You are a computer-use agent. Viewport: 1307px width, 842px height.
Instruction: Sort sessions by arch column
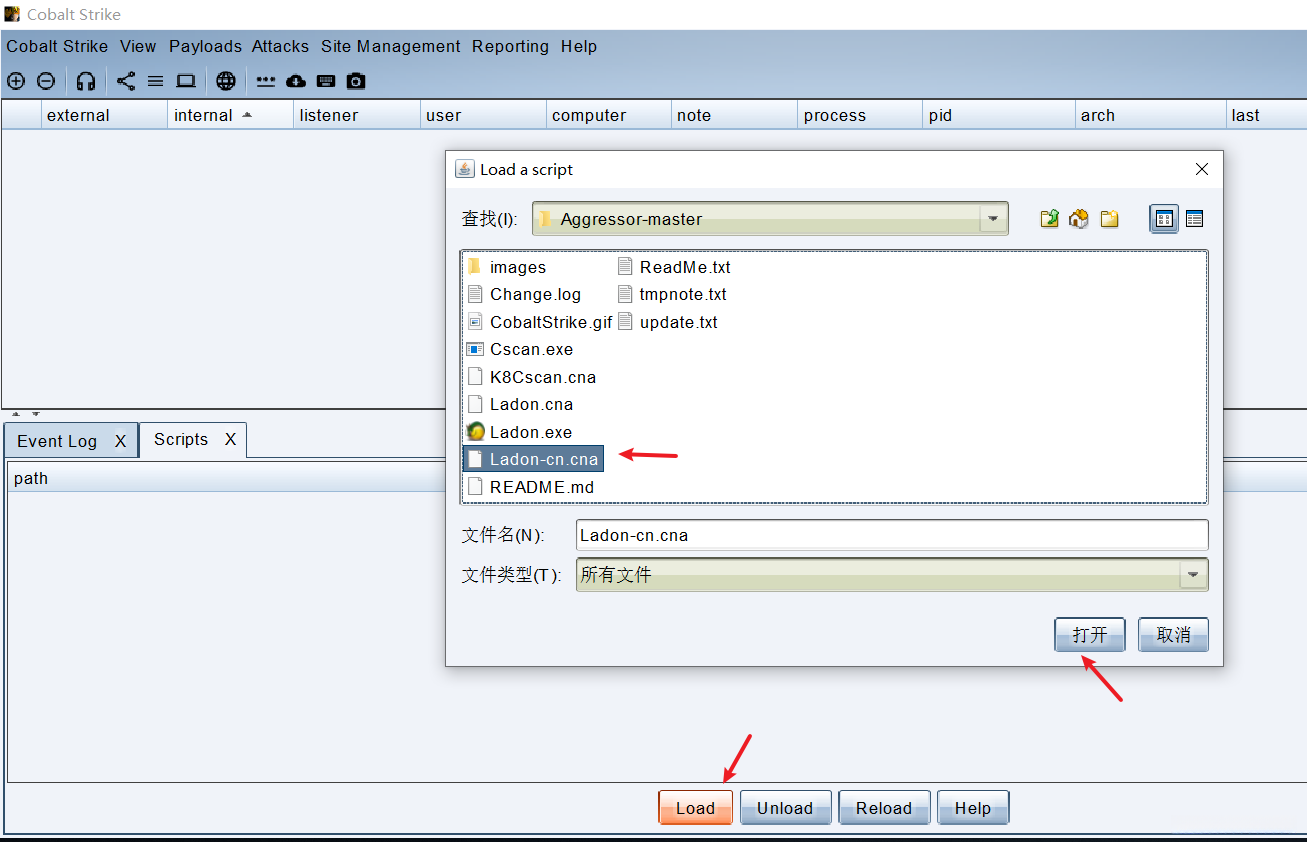(x=1150, y=115)
